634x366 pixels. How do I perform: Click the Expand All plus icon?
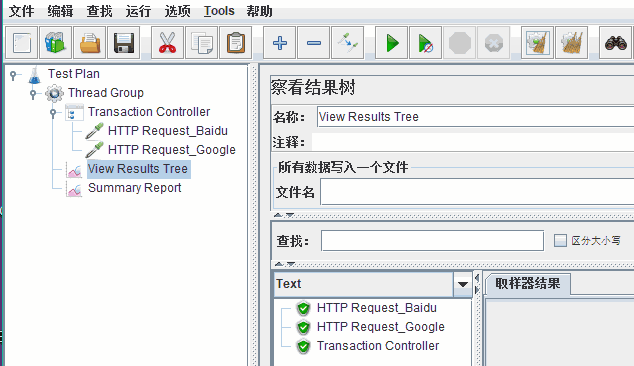280,43
